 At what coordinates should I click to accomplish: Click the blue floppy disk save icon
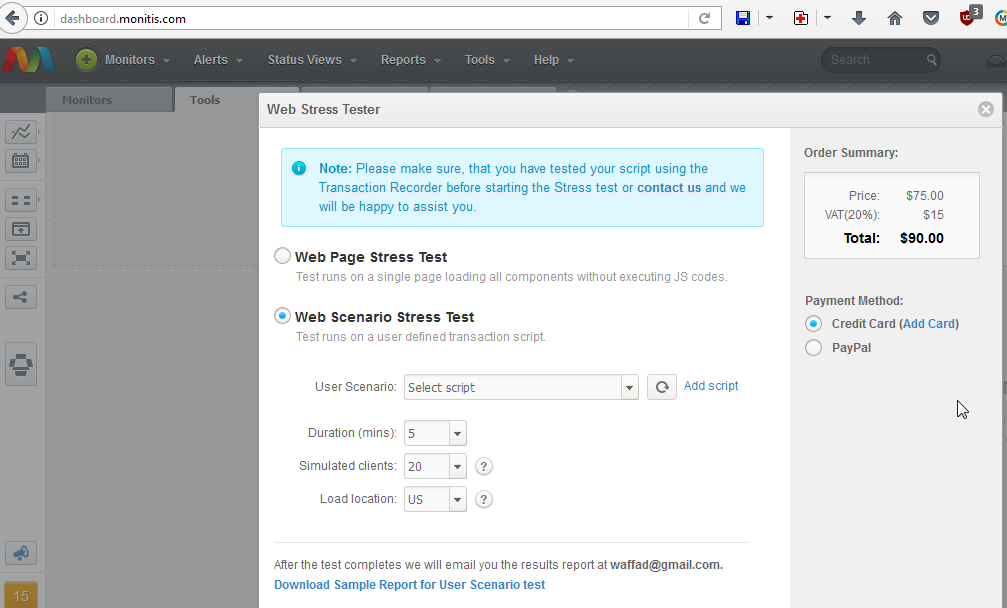tap(743, 18)
